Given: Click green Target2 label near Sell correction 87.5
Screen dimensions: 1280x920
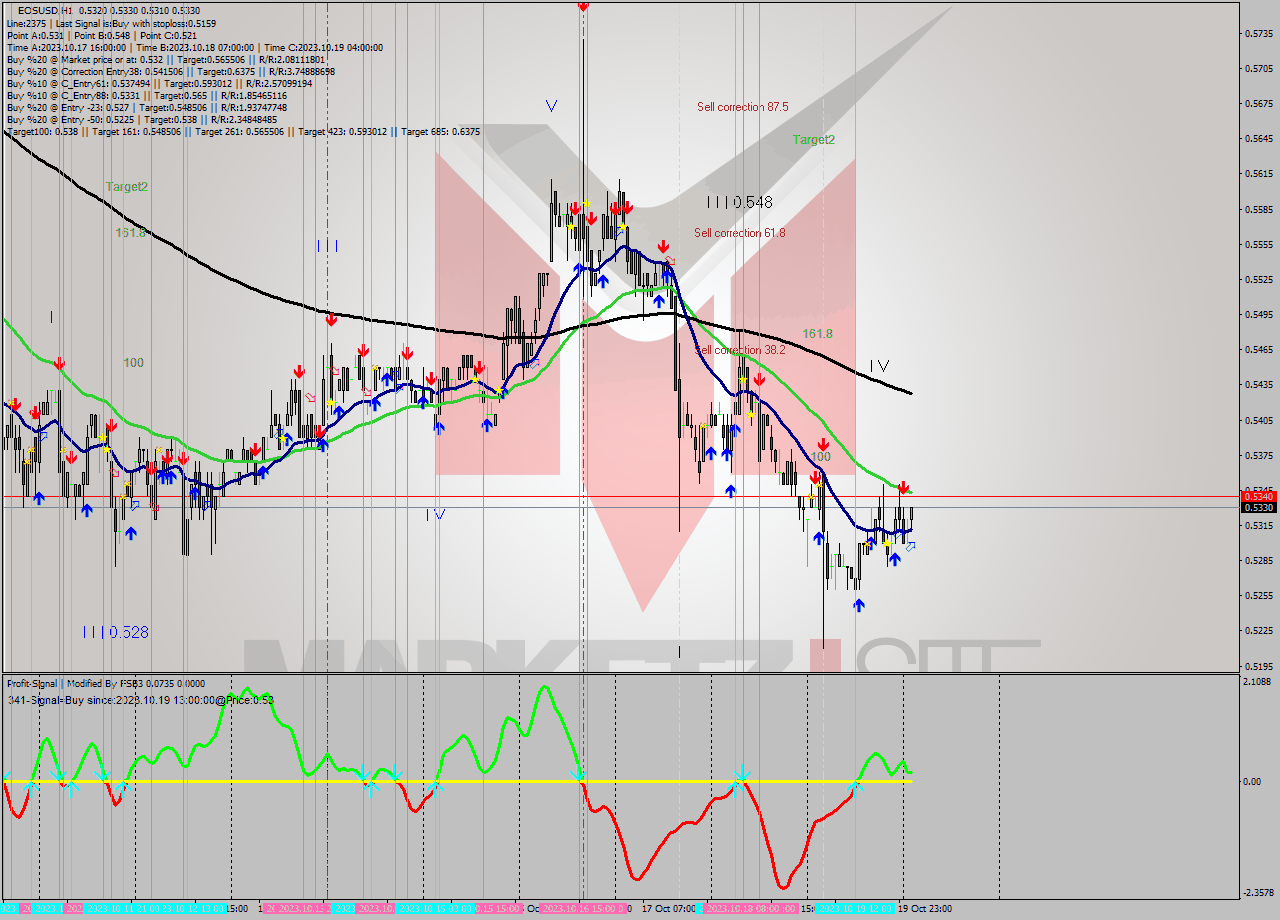Looking at the screenshot, I should pyautogui.click(x=814, y=140).
